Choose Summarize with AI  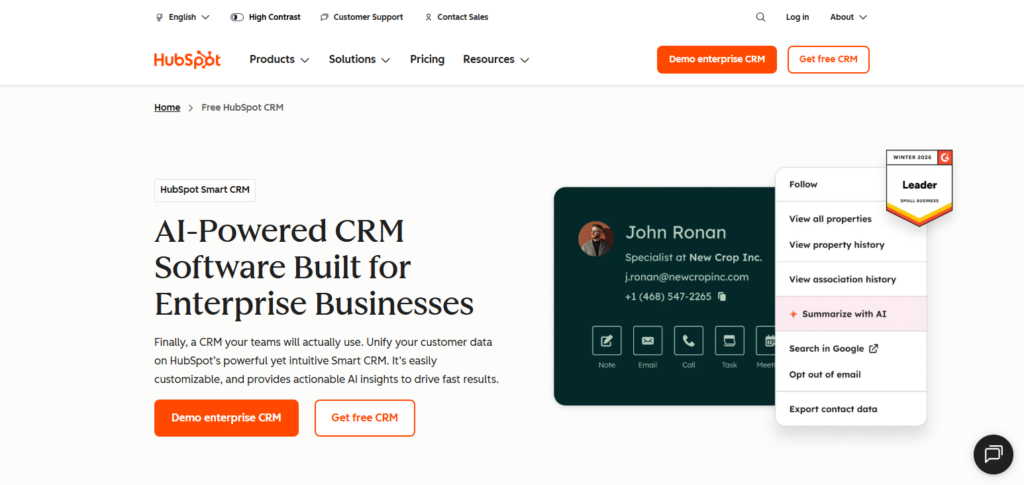pyautogui.click(x=851, y=314)
